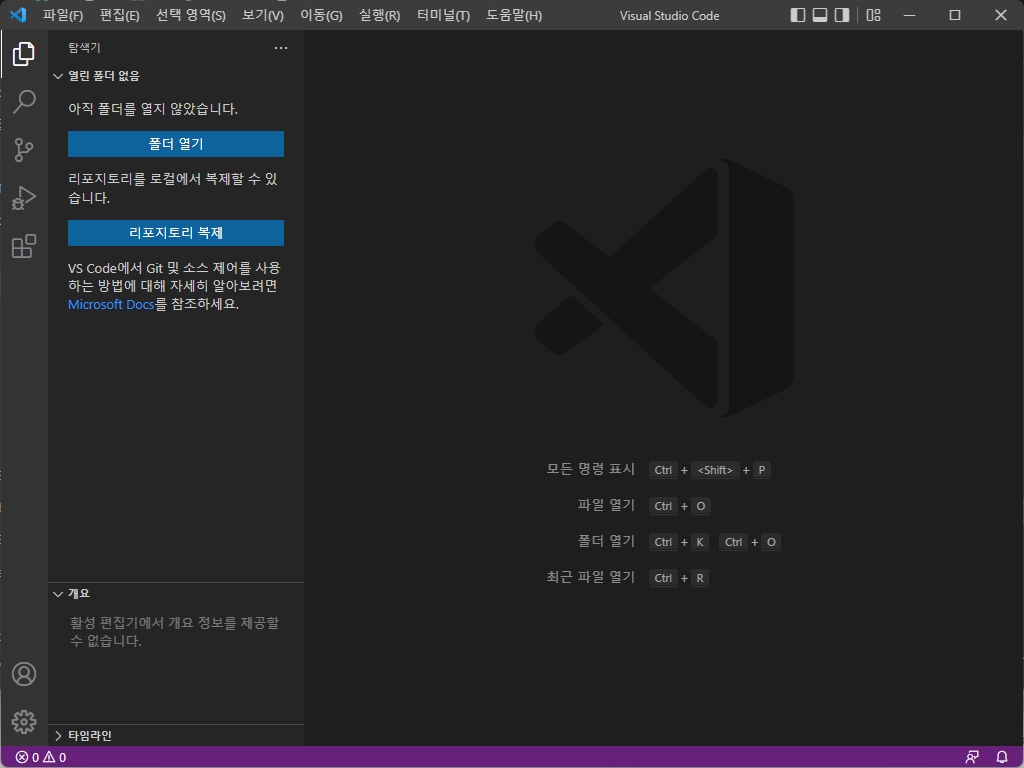Click 폴더 열기 shortcut label in editor area
This screenshot has height=768, width=1024.
606,541
